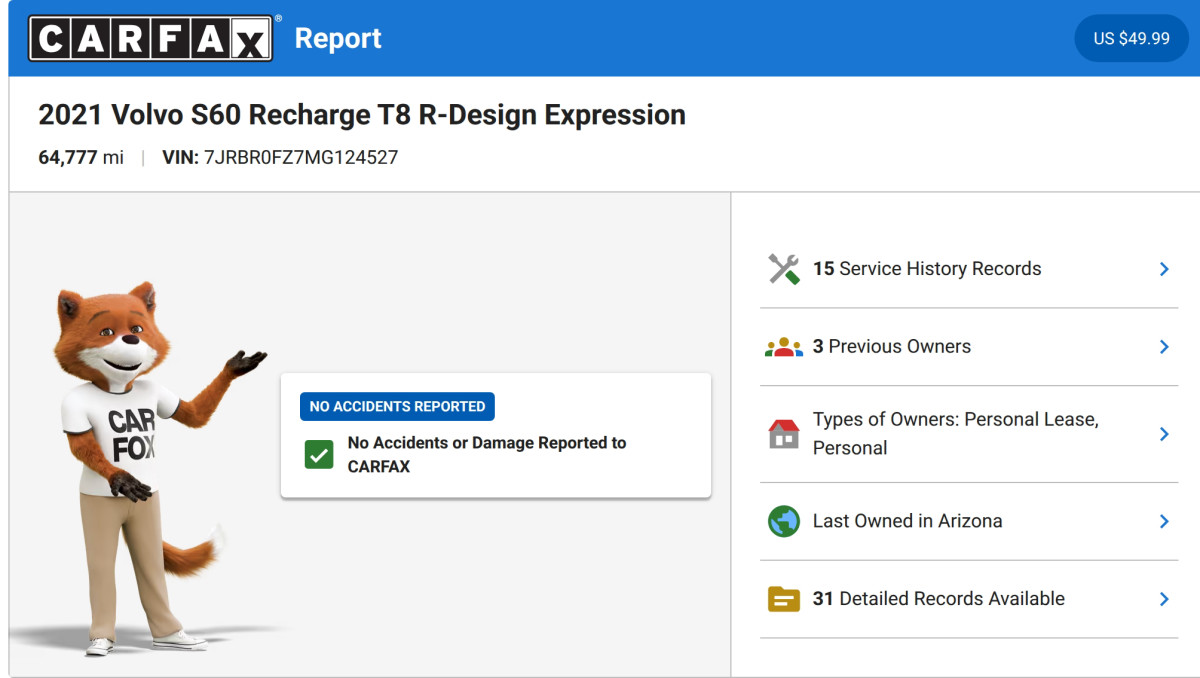Viewport: 1200px width, 678px height.
Task: Open Last Owned in Arizona
Action: click(x=969, y=521)
